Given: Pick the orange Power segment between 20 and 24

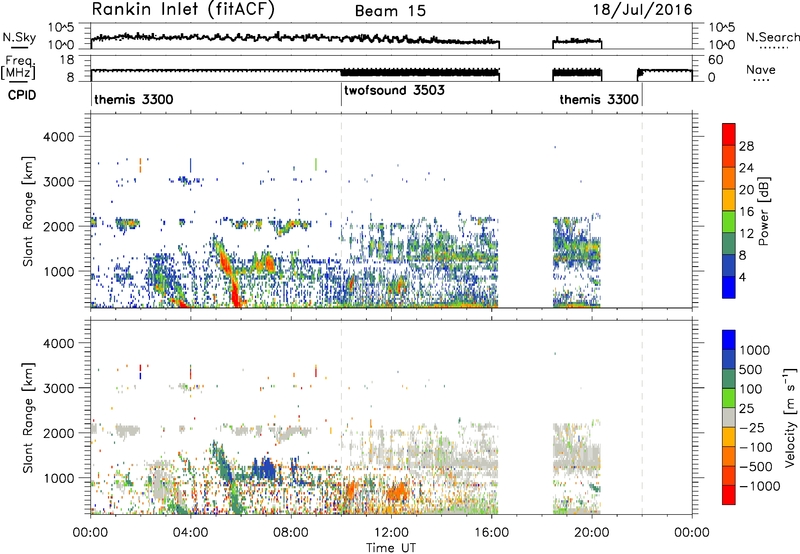Looking at the screenshot, I should coord(729,178).
